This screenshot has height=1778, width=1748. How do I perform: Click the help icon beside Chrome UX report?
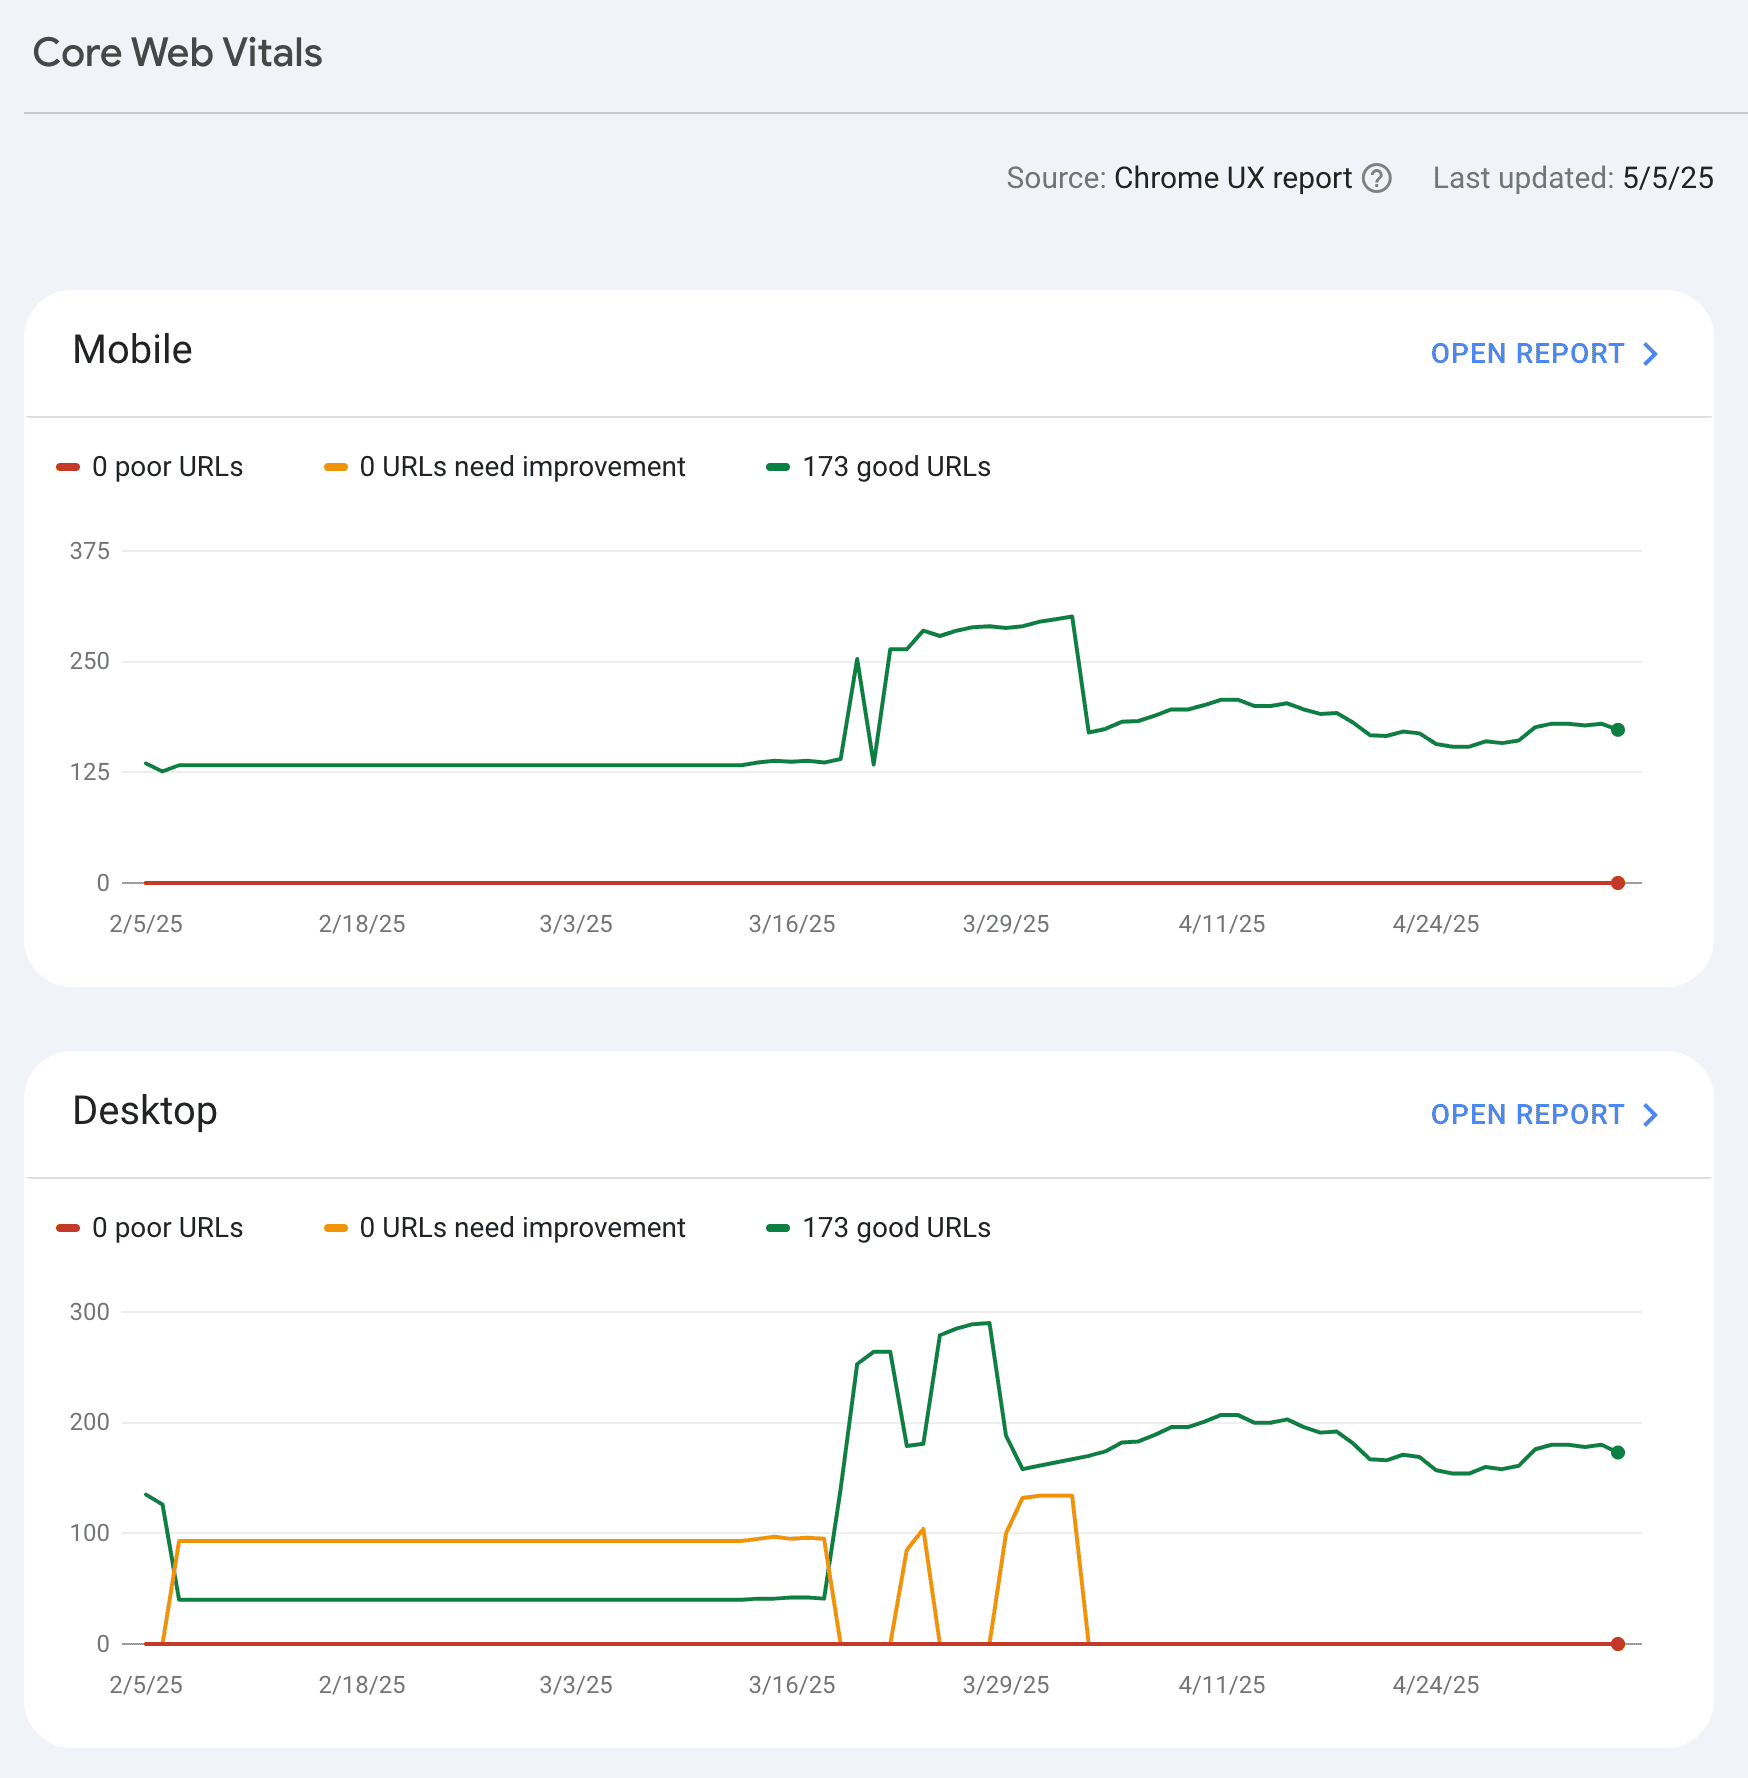tap(1377, 178)
